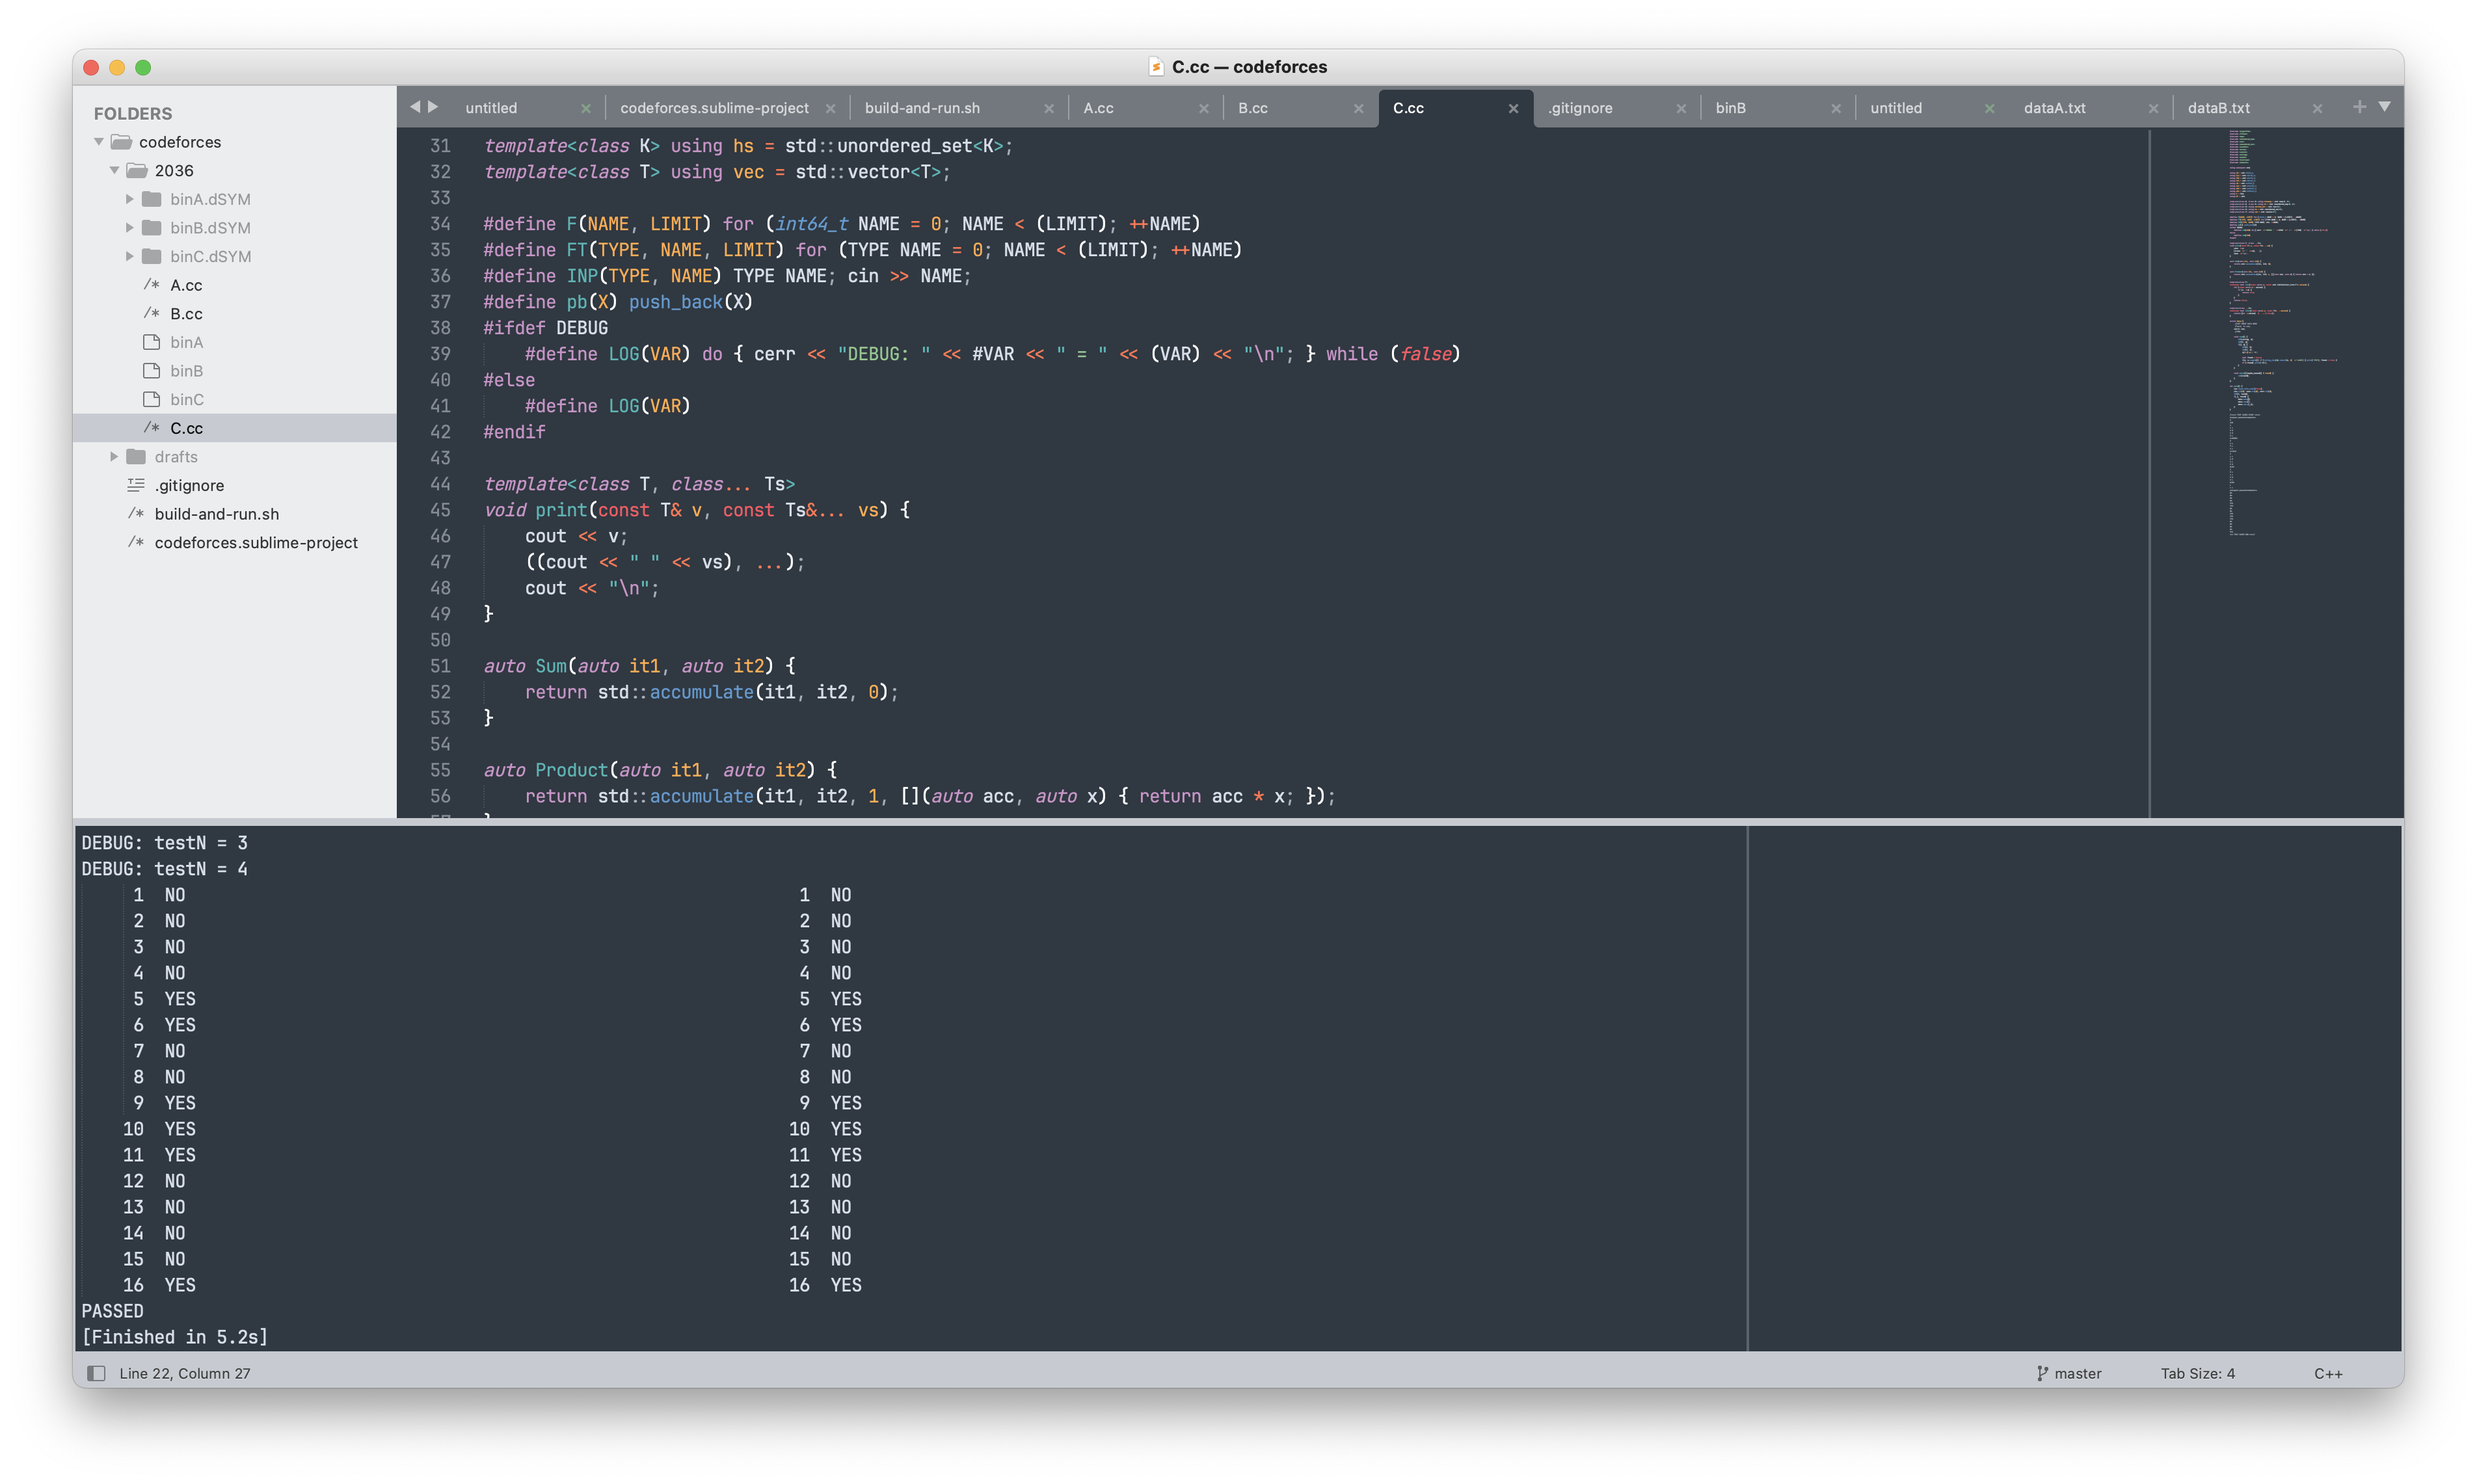The width and height of the screenshot is (2477, 1484).
Task: Open .gitignore from the sidebar
Action: pyautogui.click(x=189, y=485)
